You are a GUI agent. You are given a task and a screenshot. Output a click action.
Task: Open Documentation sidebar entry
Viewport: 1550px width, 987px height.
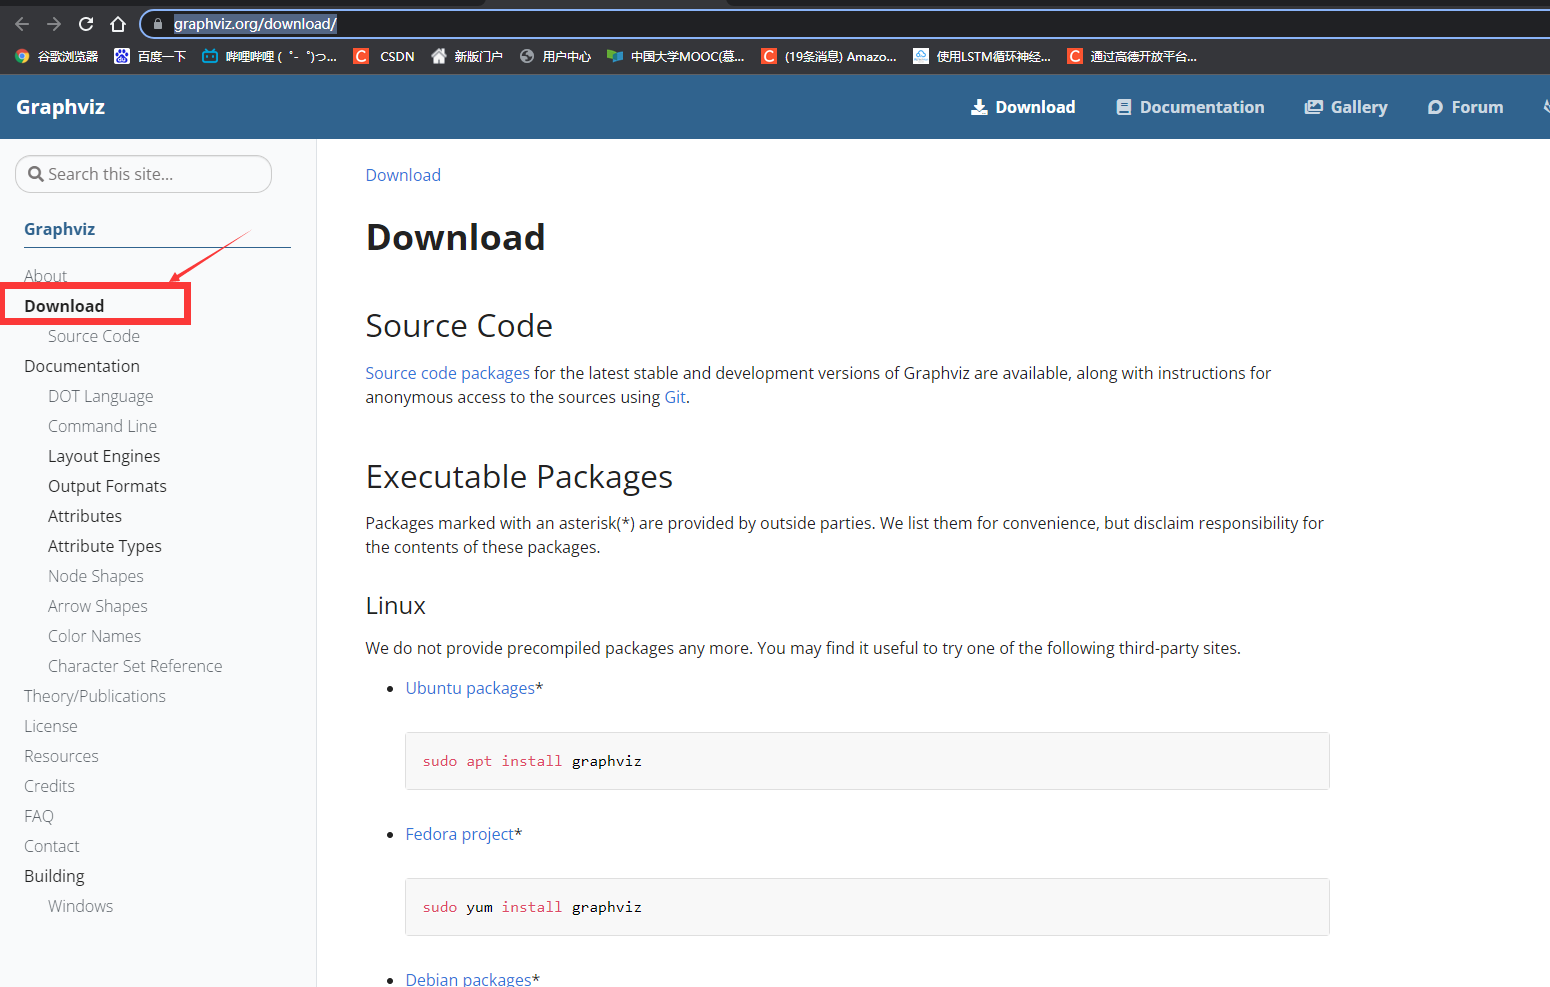82,366
